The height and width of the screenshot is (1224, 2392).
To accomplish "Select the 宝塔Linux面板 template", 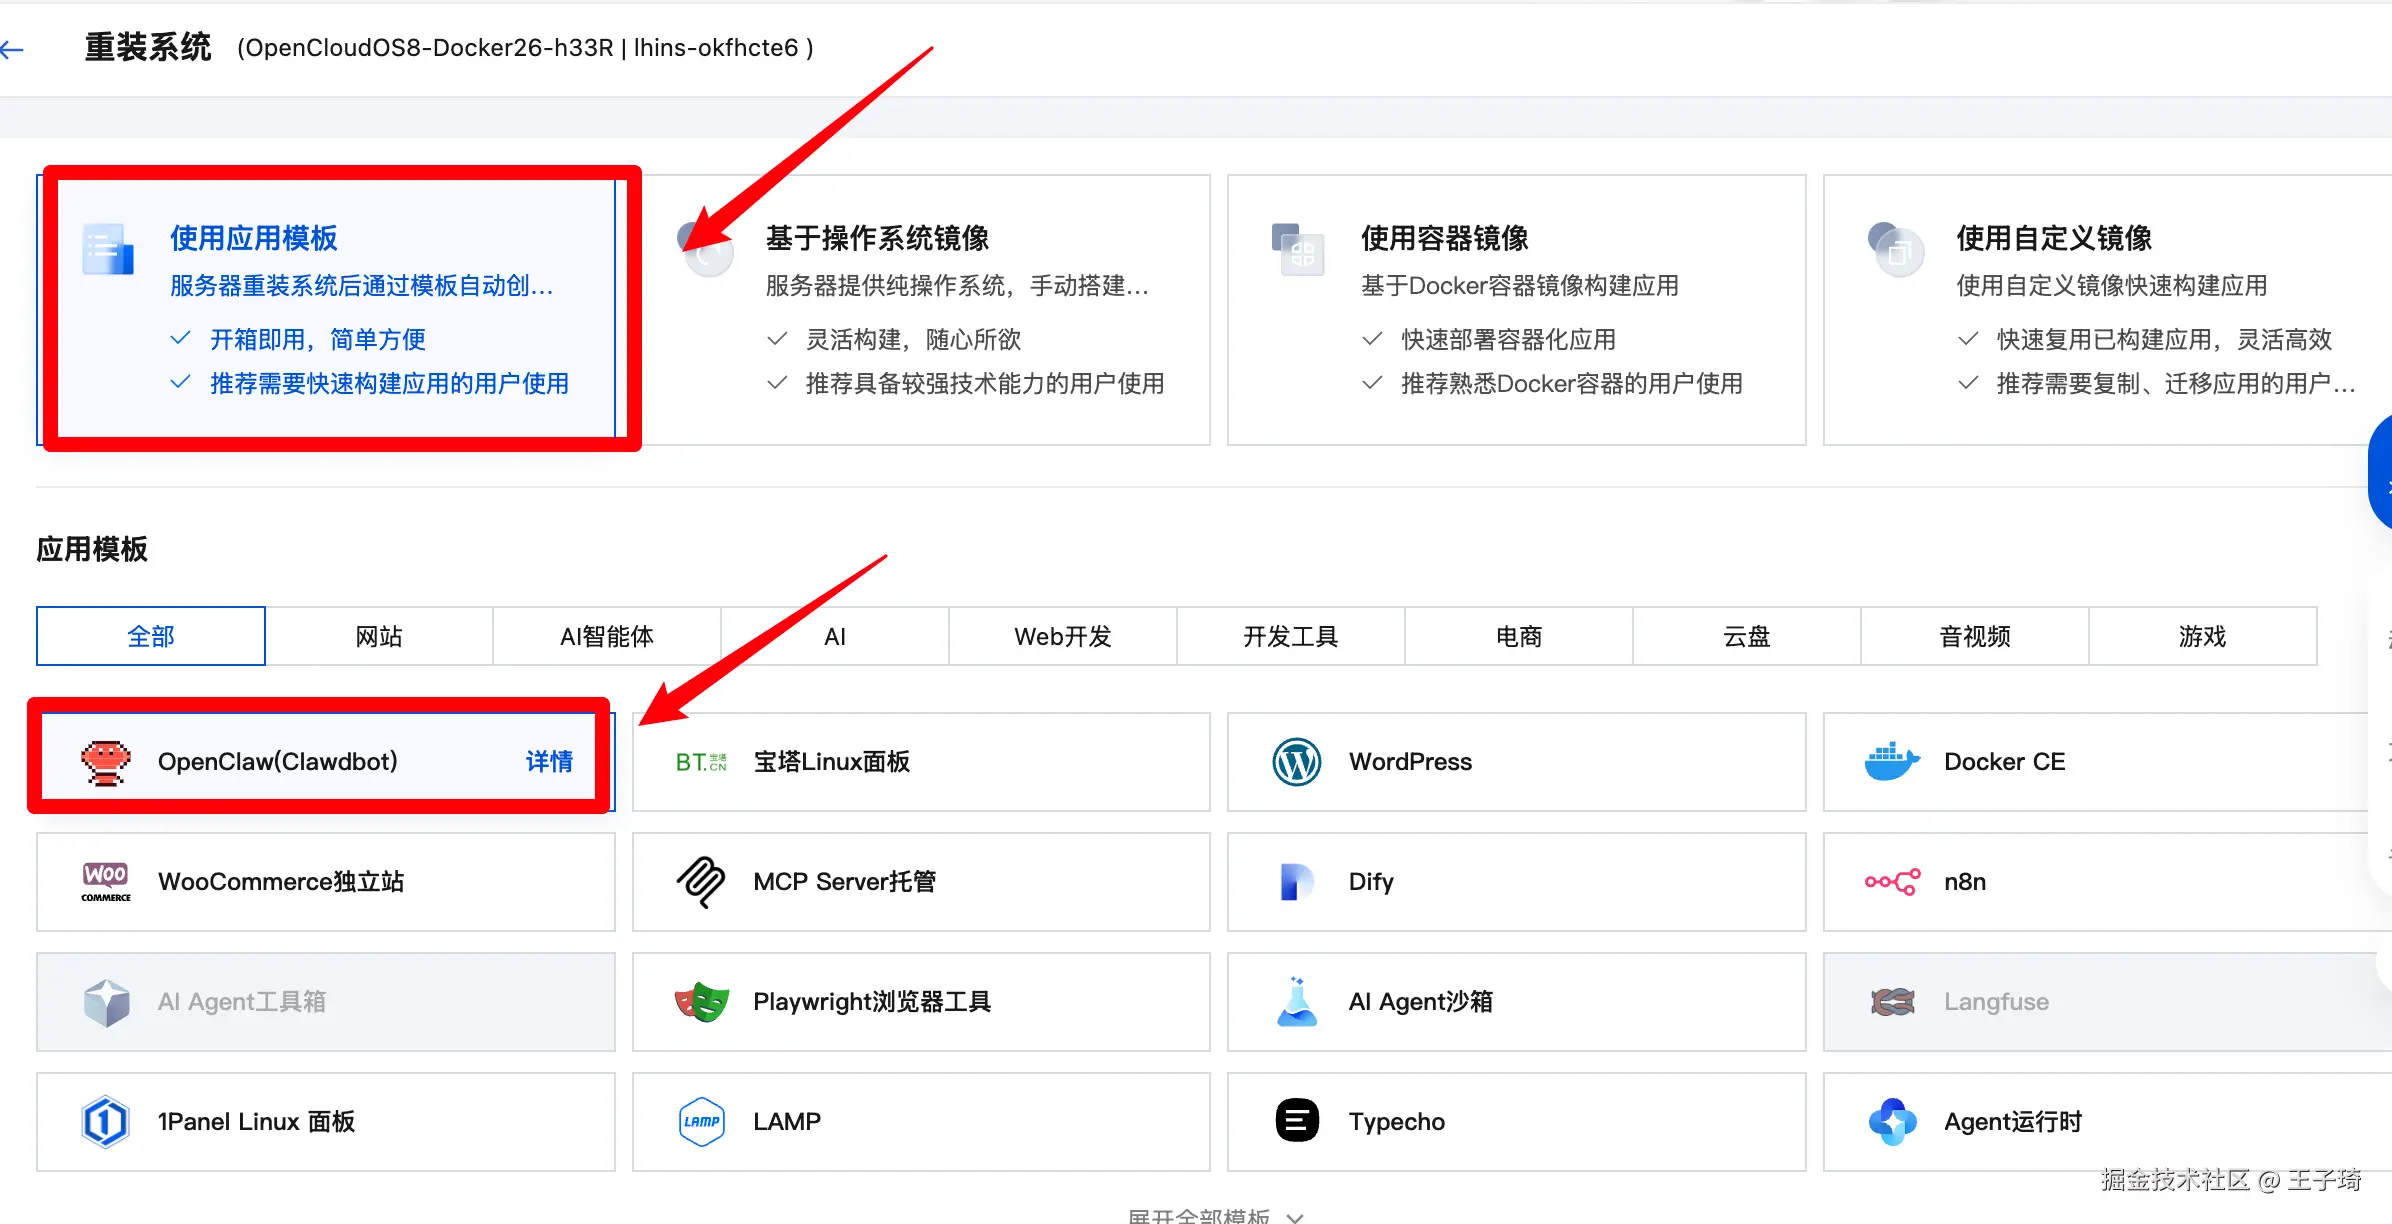I will (920, 762).
